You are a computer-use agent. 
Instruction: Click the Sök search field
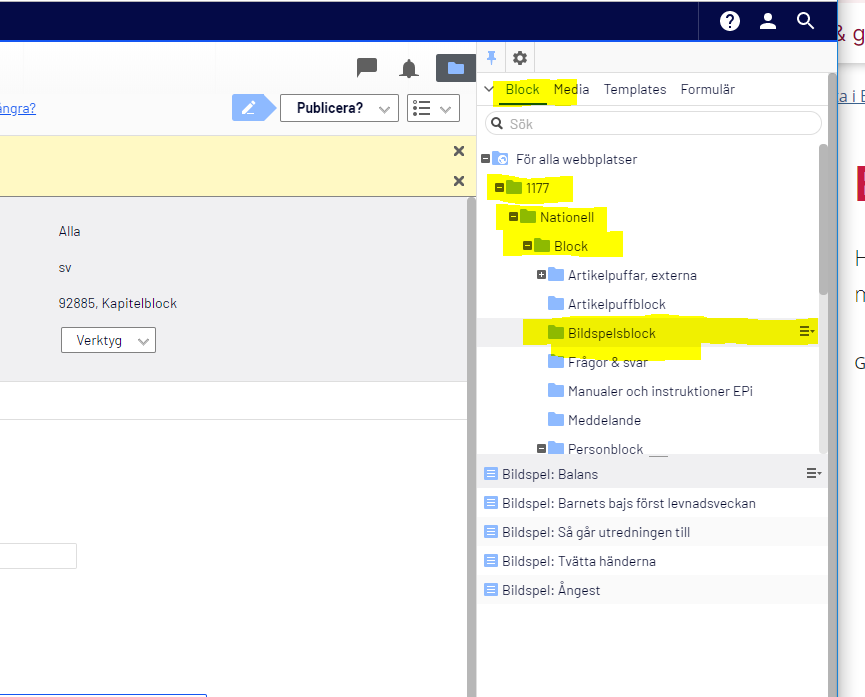[654, 124]
